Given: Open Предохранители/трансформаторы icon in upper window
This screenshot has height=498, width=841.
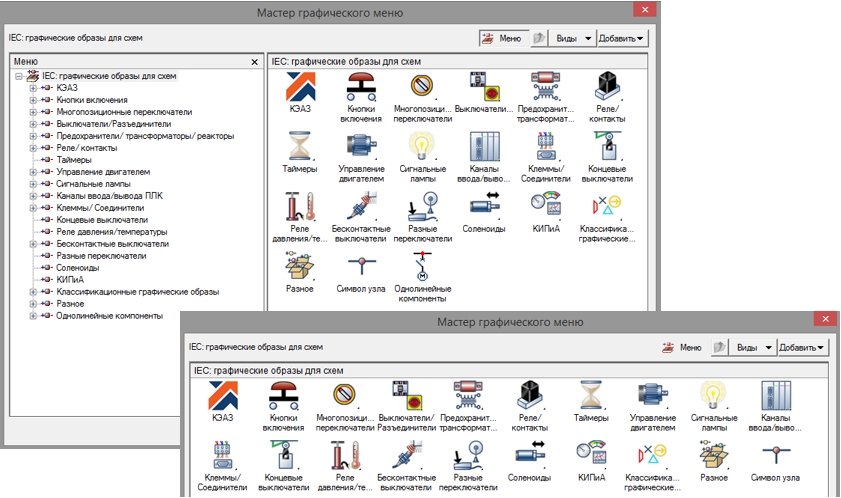Looking at the screenshot, I should [x=545, y=87].
